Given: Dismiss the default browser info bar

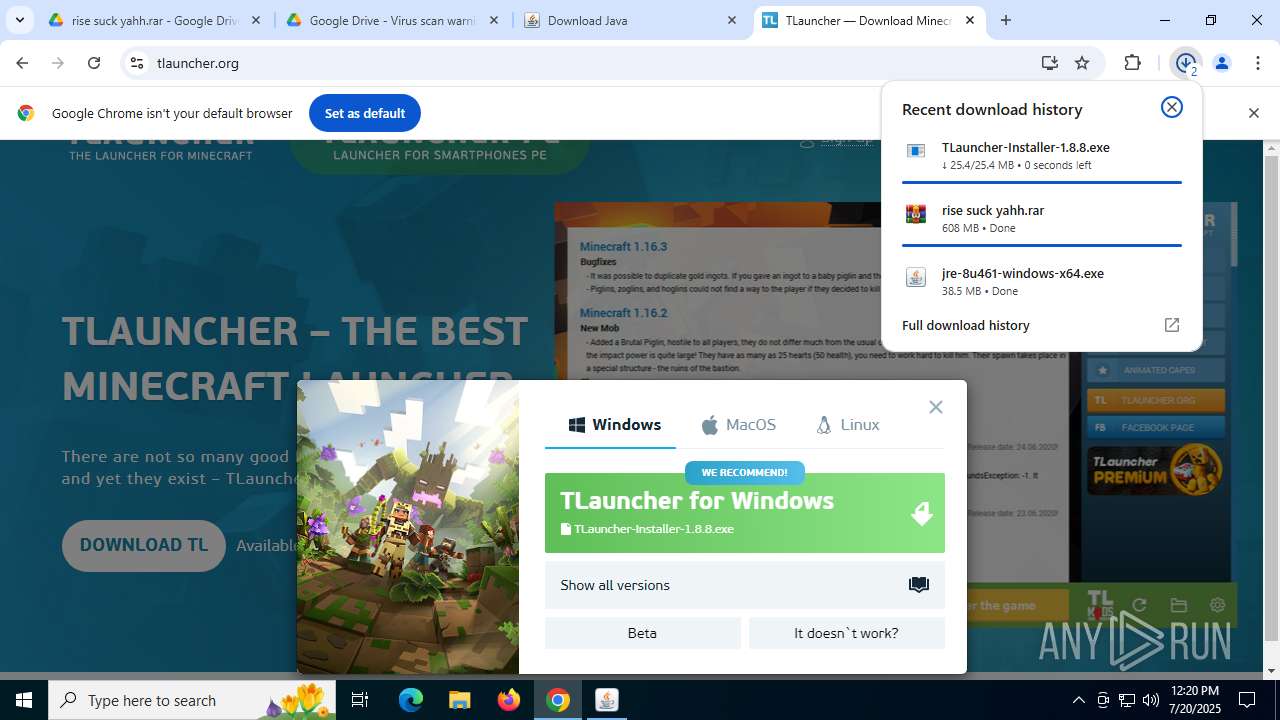Looking at the screenshot, I should pos(1254,113).
